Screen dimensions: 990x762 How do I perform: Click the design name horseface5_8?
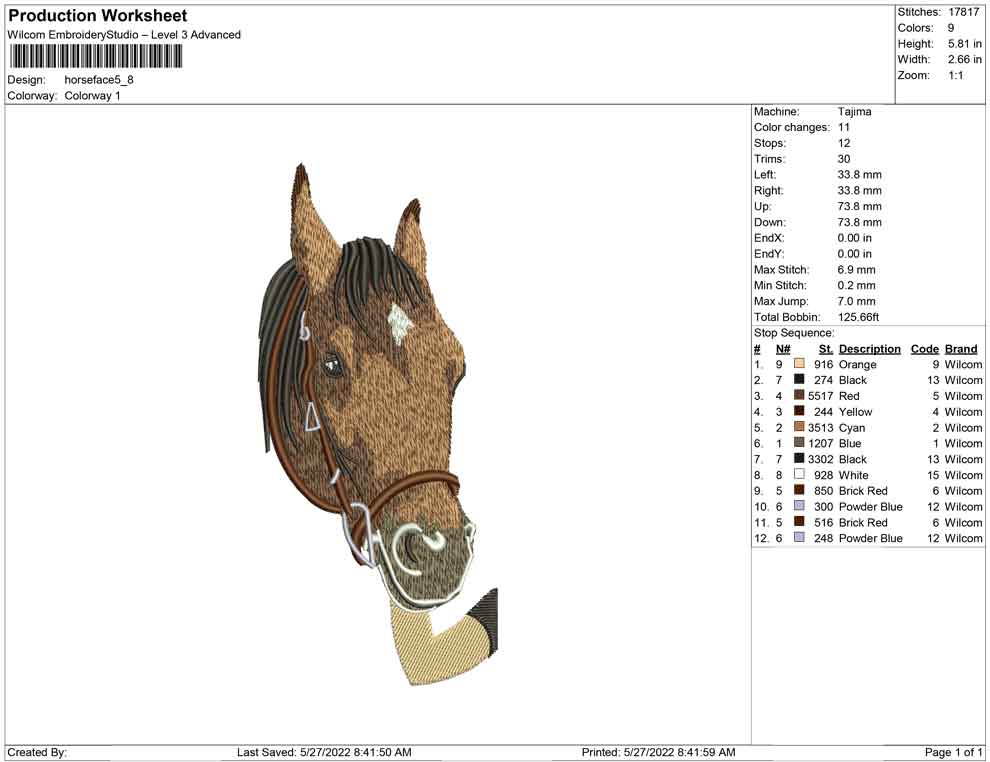pyautogui.click(x=99, y=80)
